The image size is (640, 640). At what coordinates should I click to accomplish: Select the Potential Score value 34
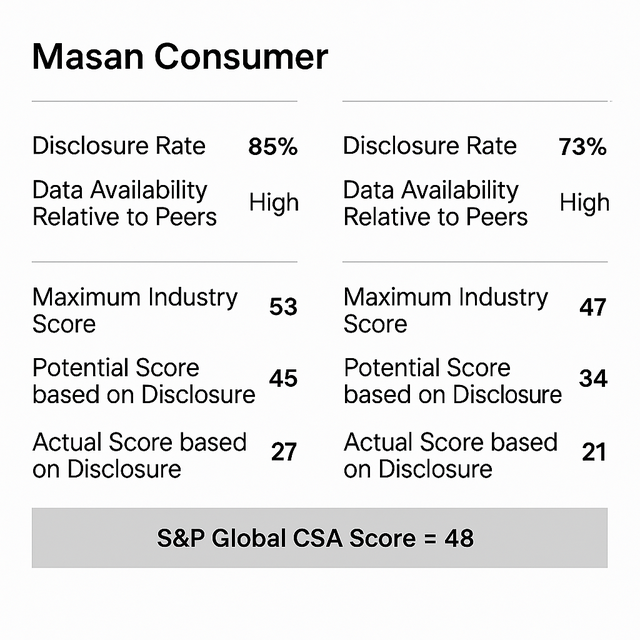coord(593,378)
